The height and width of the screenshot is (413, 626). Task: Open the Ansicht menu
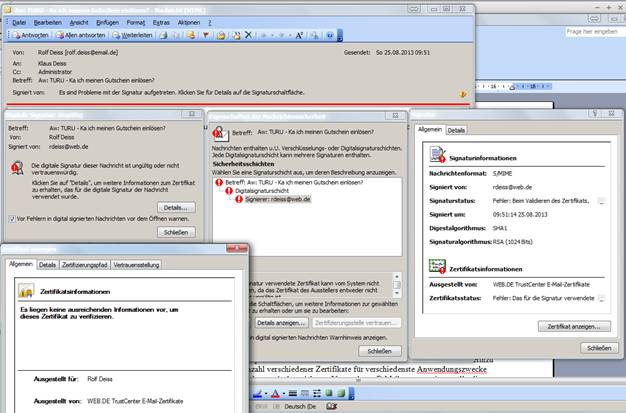click(x=79, y=23)
